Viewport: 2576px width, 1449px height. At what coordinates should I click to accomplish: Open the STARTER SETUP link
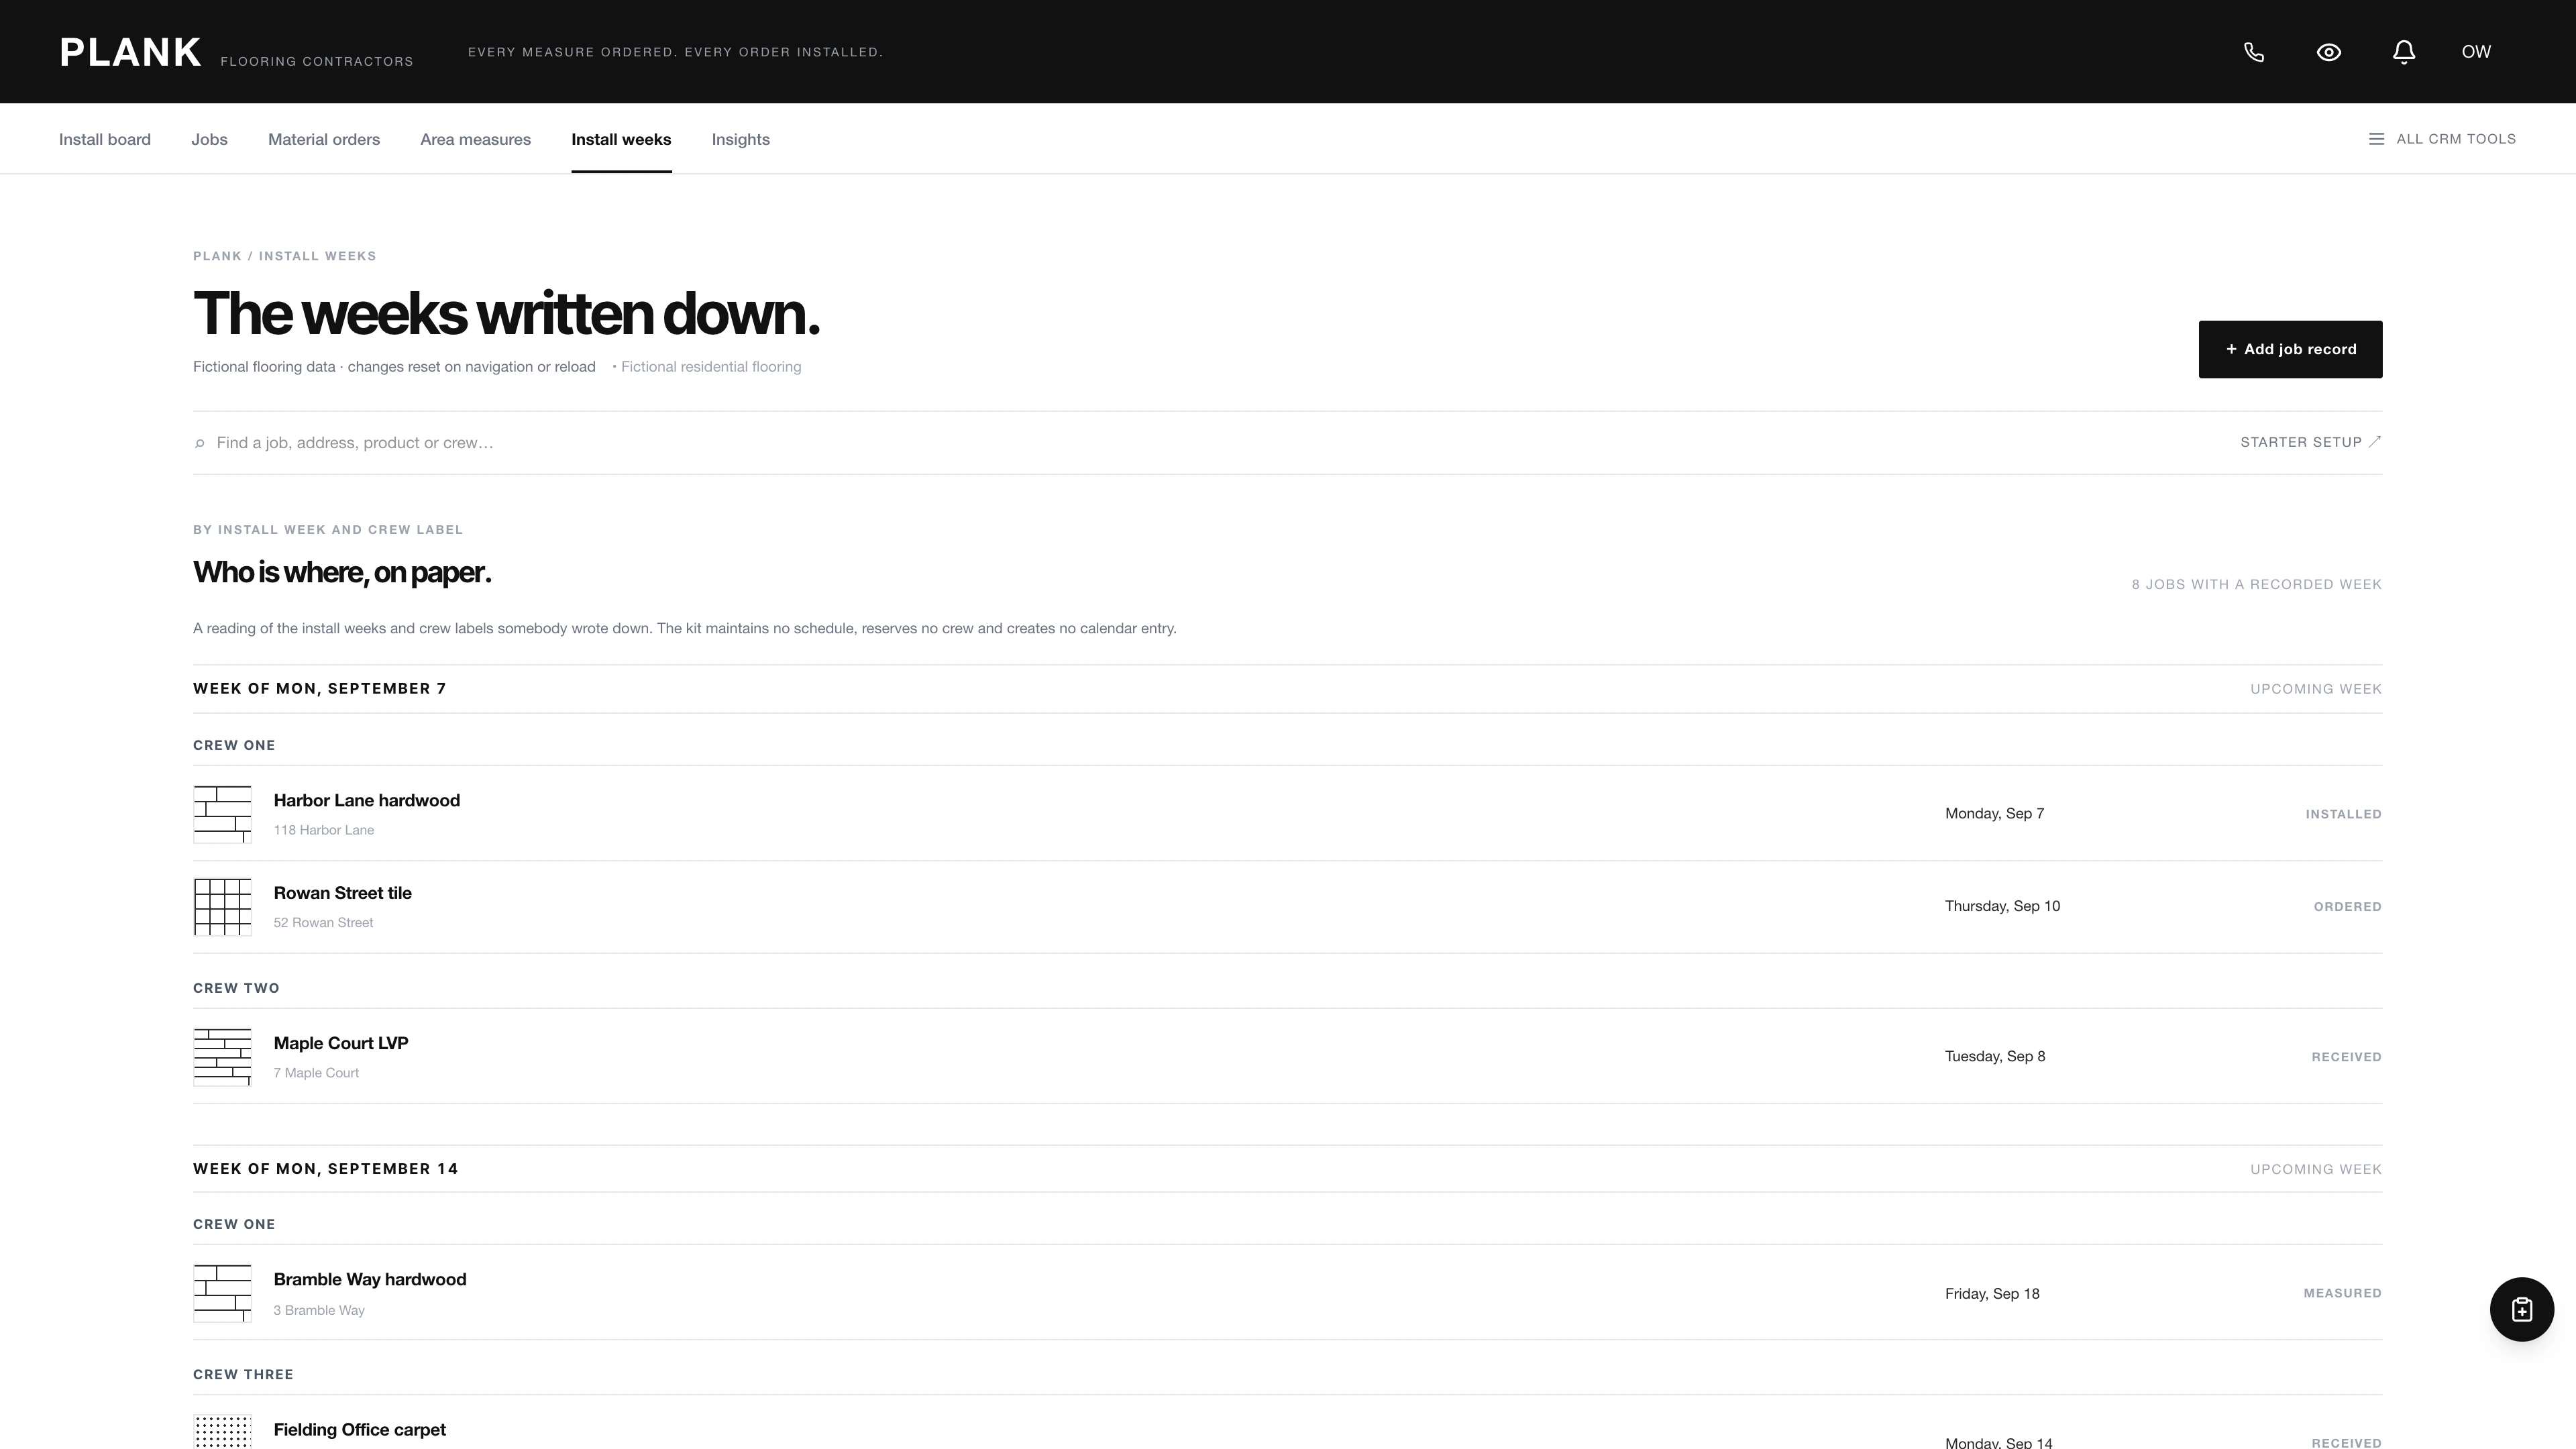2311,442
